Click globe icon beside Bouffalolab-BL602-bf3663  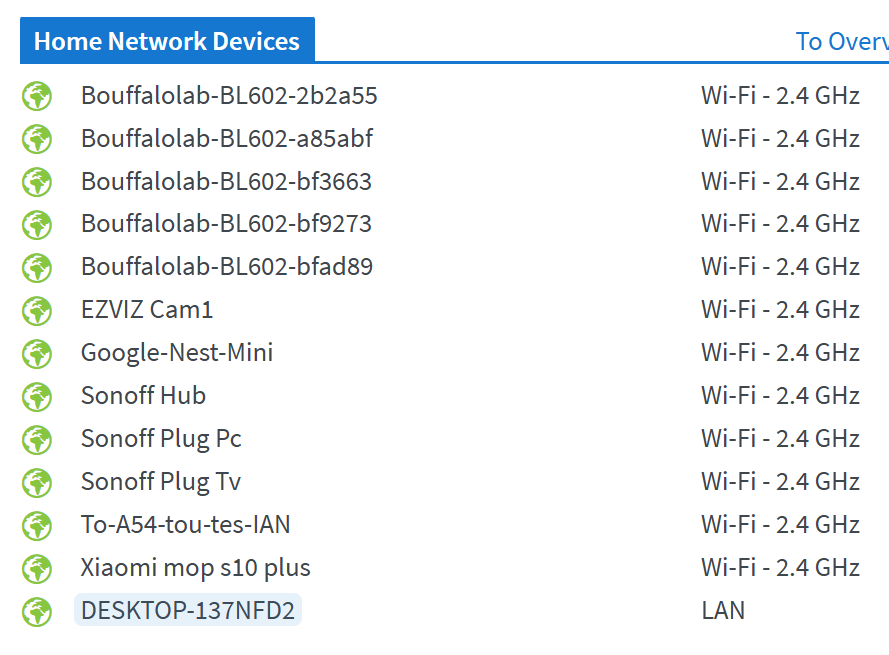click(37, 182)
